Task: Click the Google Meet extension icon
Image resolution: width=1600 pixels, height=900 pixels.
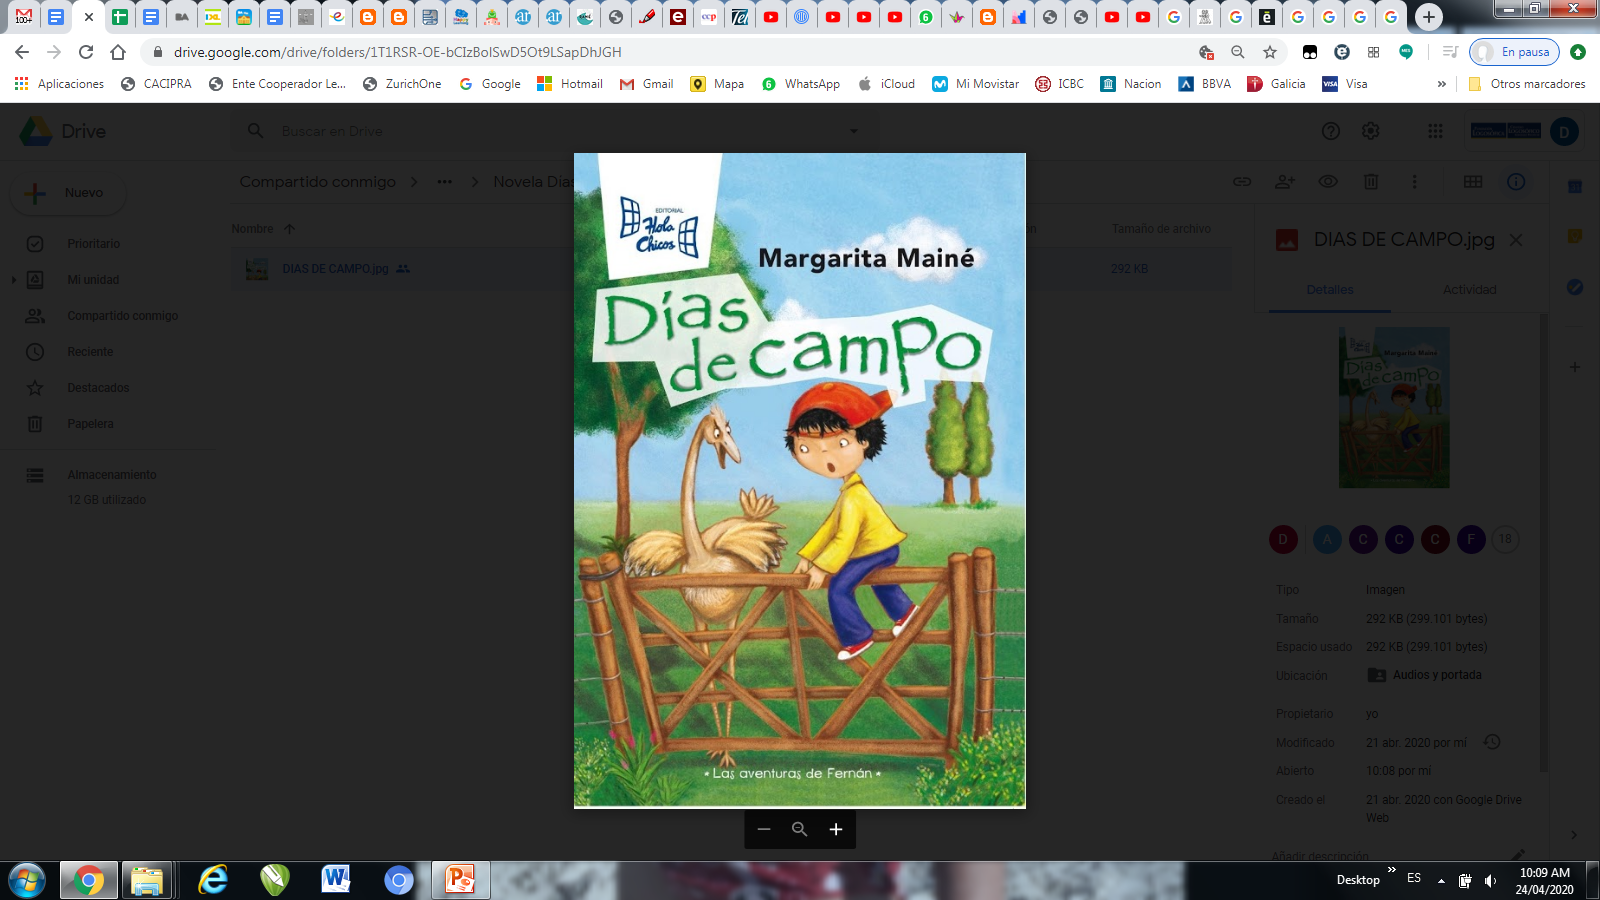Action: pos(1406,52)
